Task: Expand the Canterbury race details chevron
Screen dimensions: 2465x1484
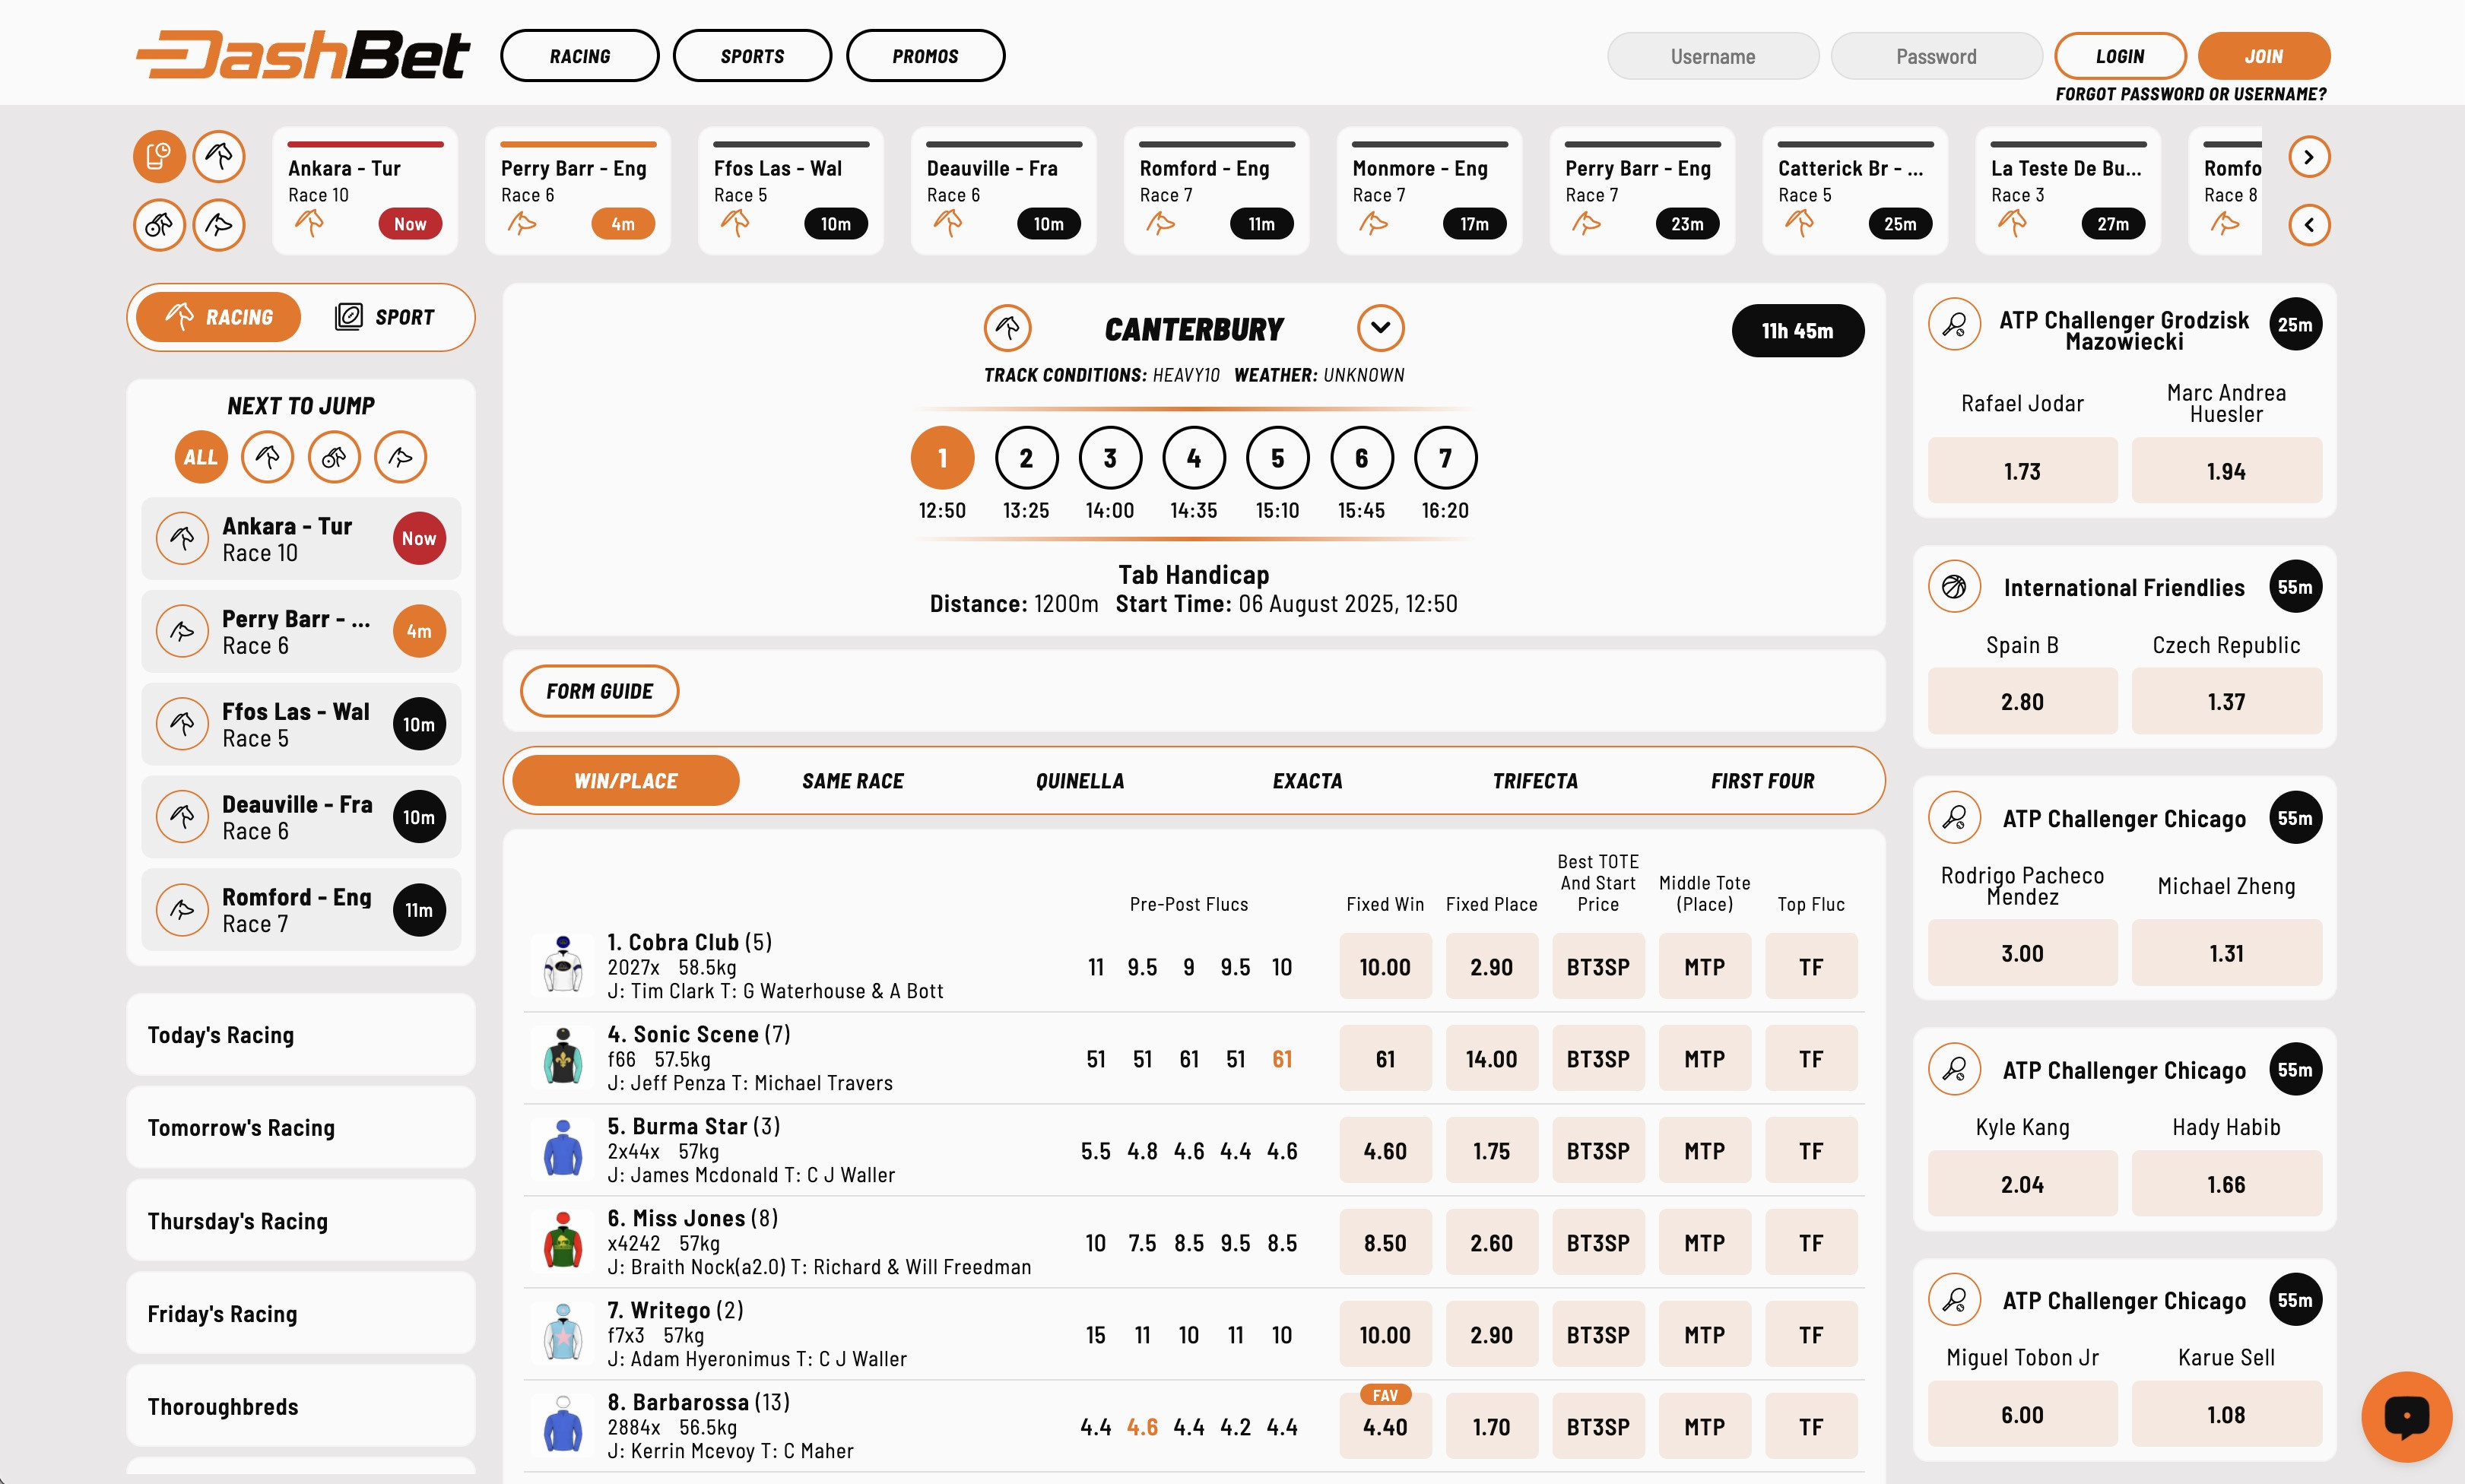Action: pos(1381,327)
